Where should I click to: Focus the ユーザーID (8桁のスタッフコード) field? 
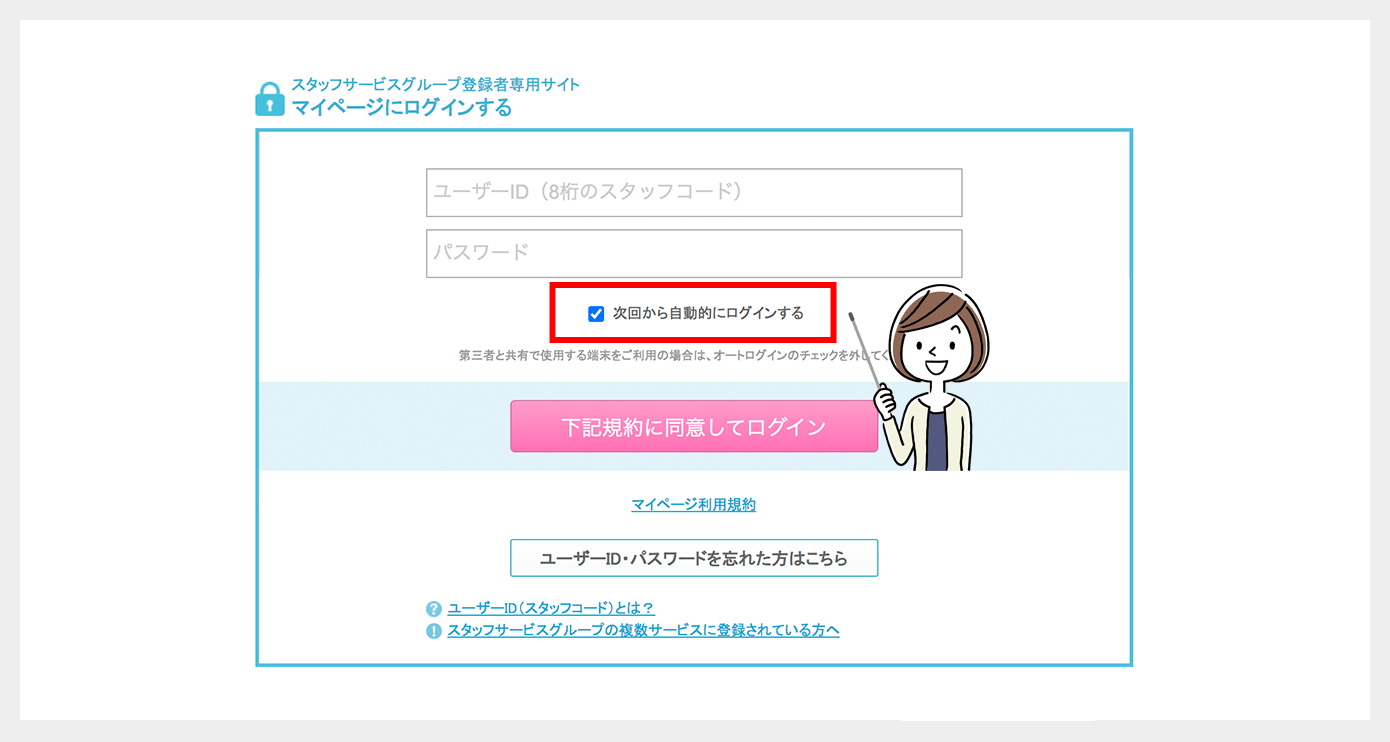point(694,192)
